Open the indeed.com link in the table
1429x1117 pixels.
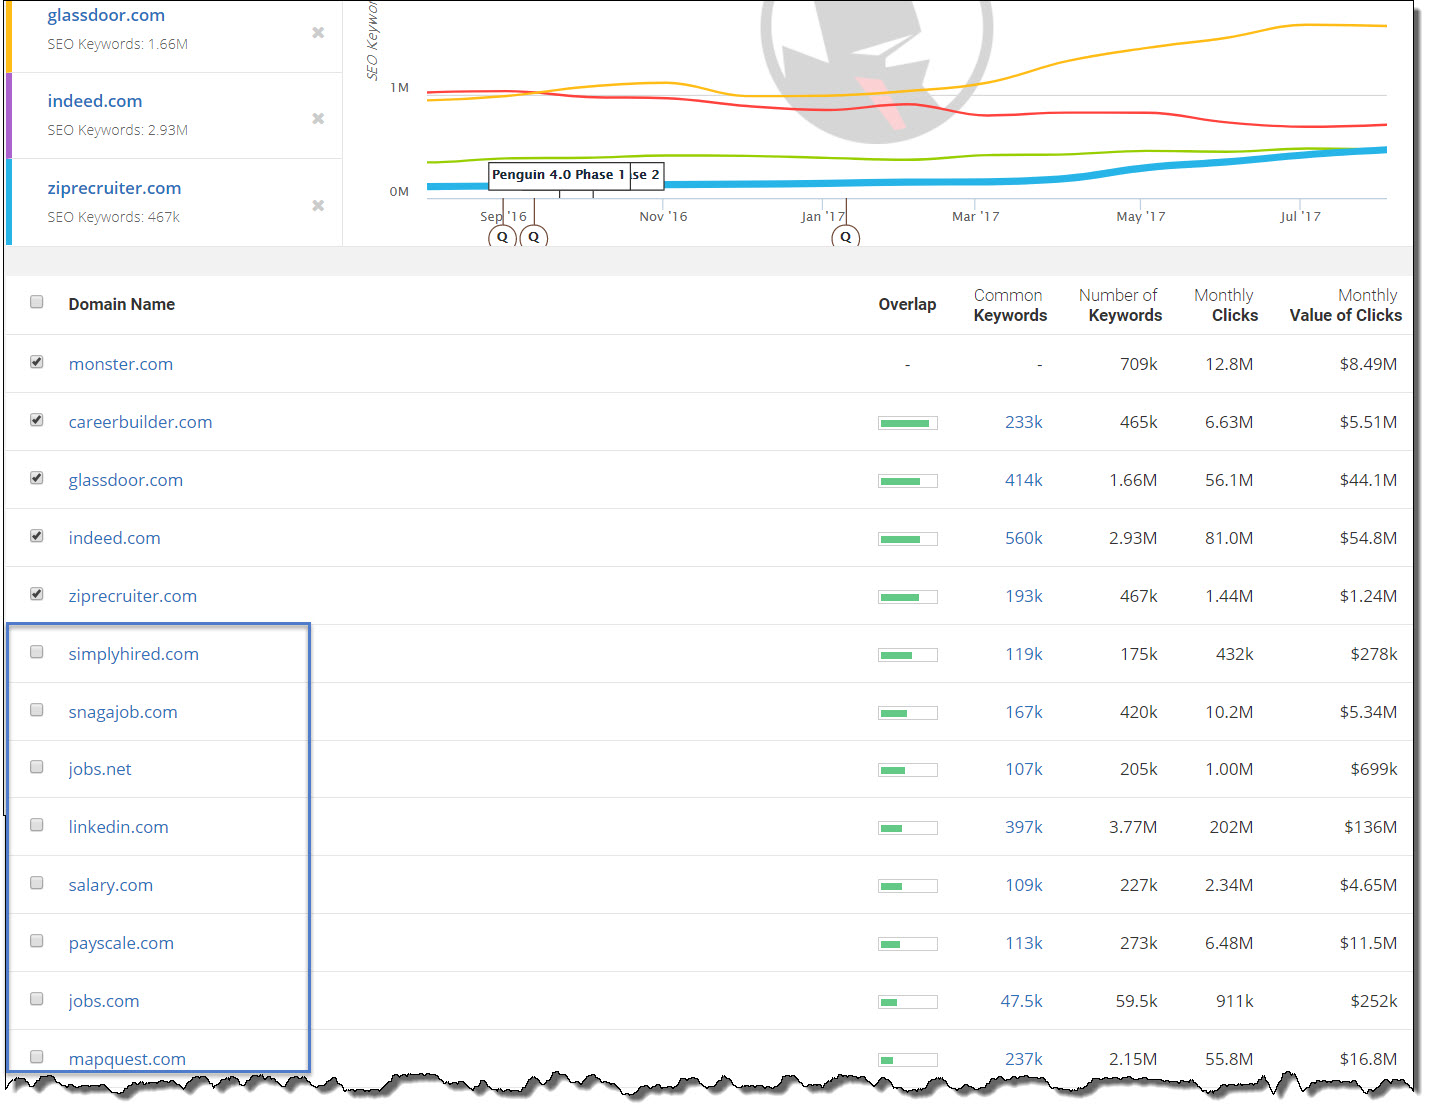tap(114, 538)
